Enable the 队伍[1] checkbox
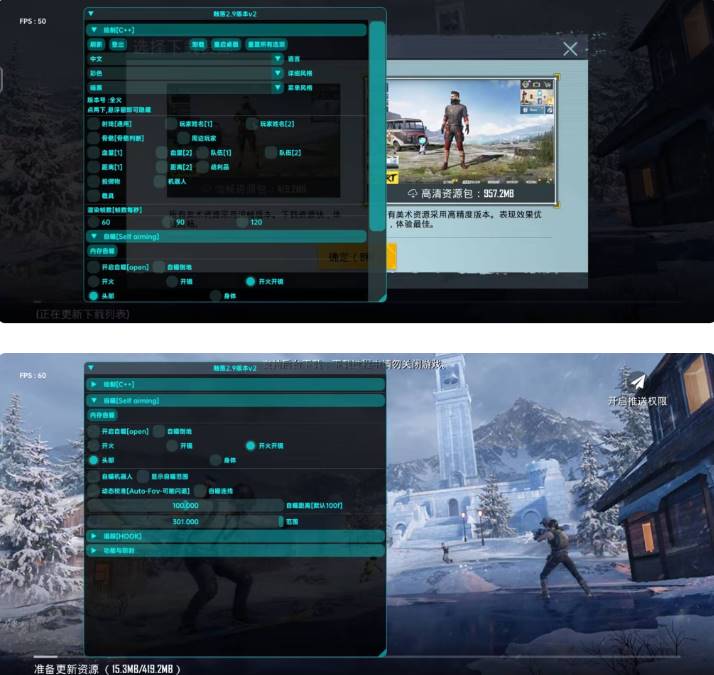Image resolution: width=714 pixels, height=675 pixels. [x=203, y=153]
